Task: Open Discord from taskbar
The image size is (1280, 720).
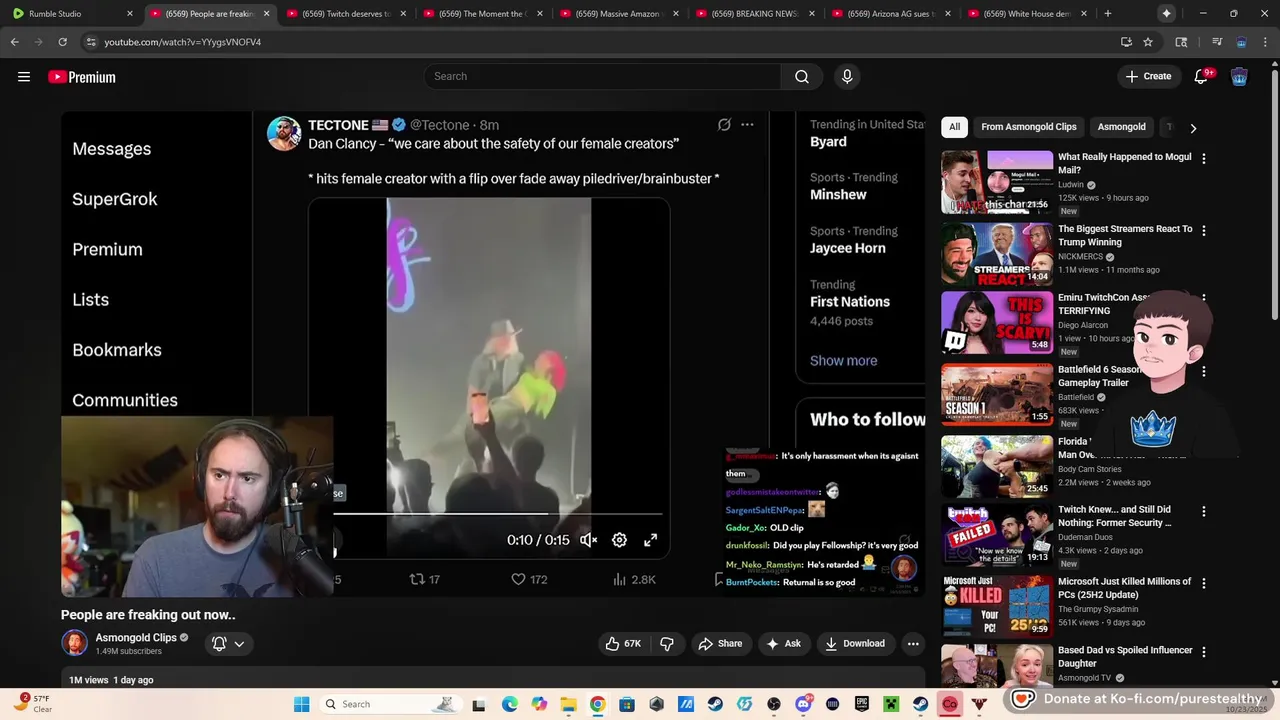Action: point(803,704)
